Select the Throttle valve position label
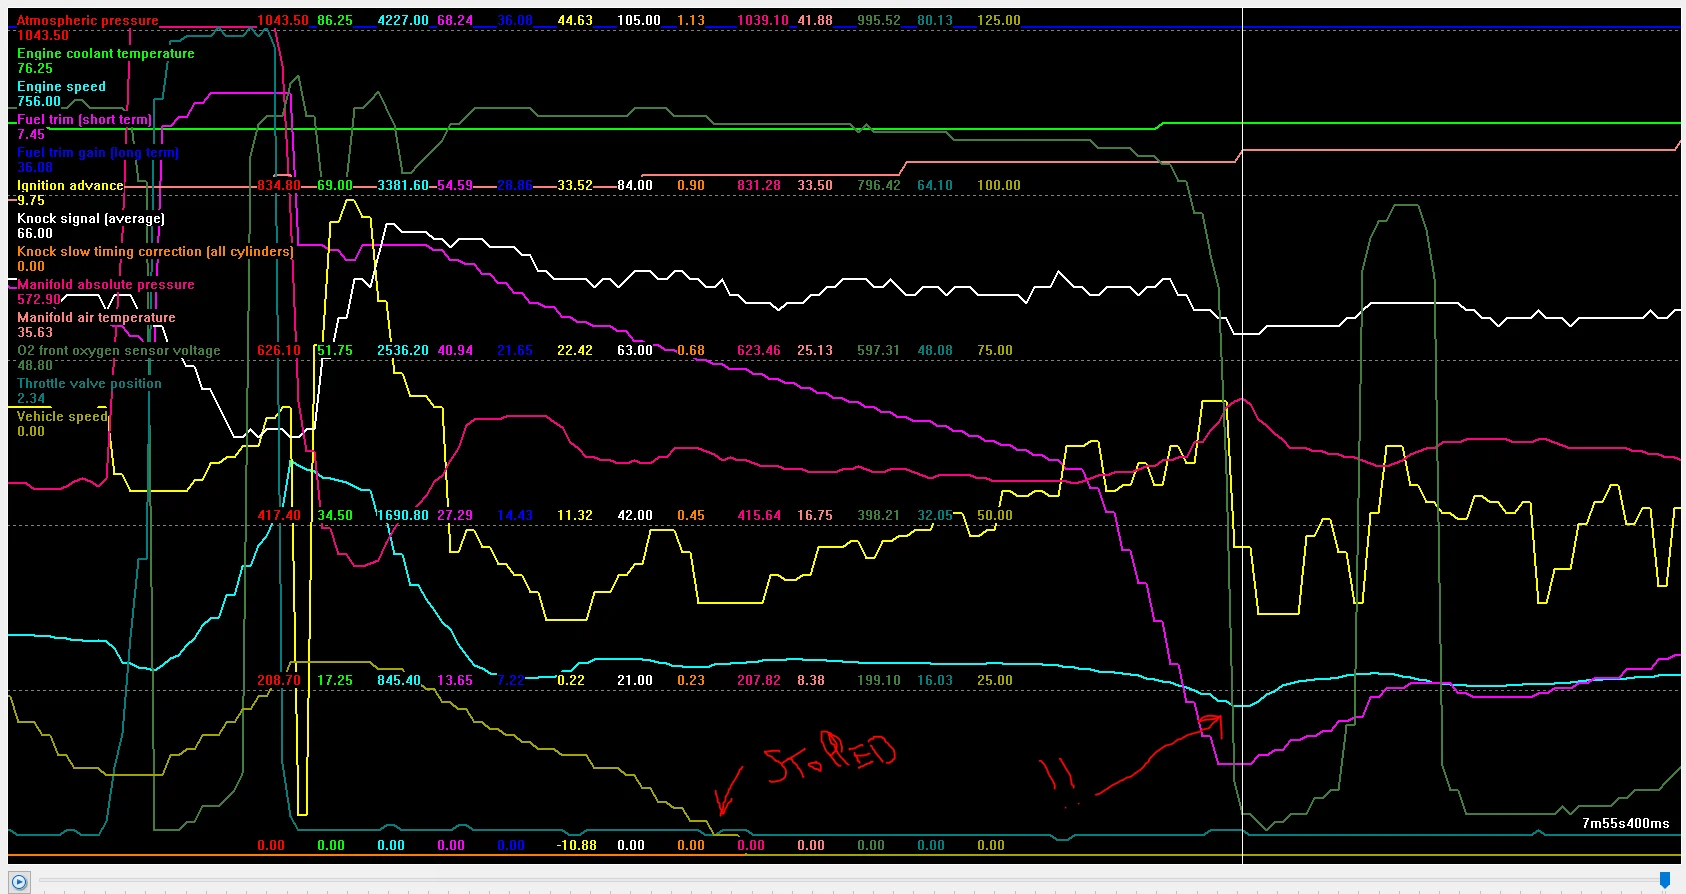 [x=89, y=383]
